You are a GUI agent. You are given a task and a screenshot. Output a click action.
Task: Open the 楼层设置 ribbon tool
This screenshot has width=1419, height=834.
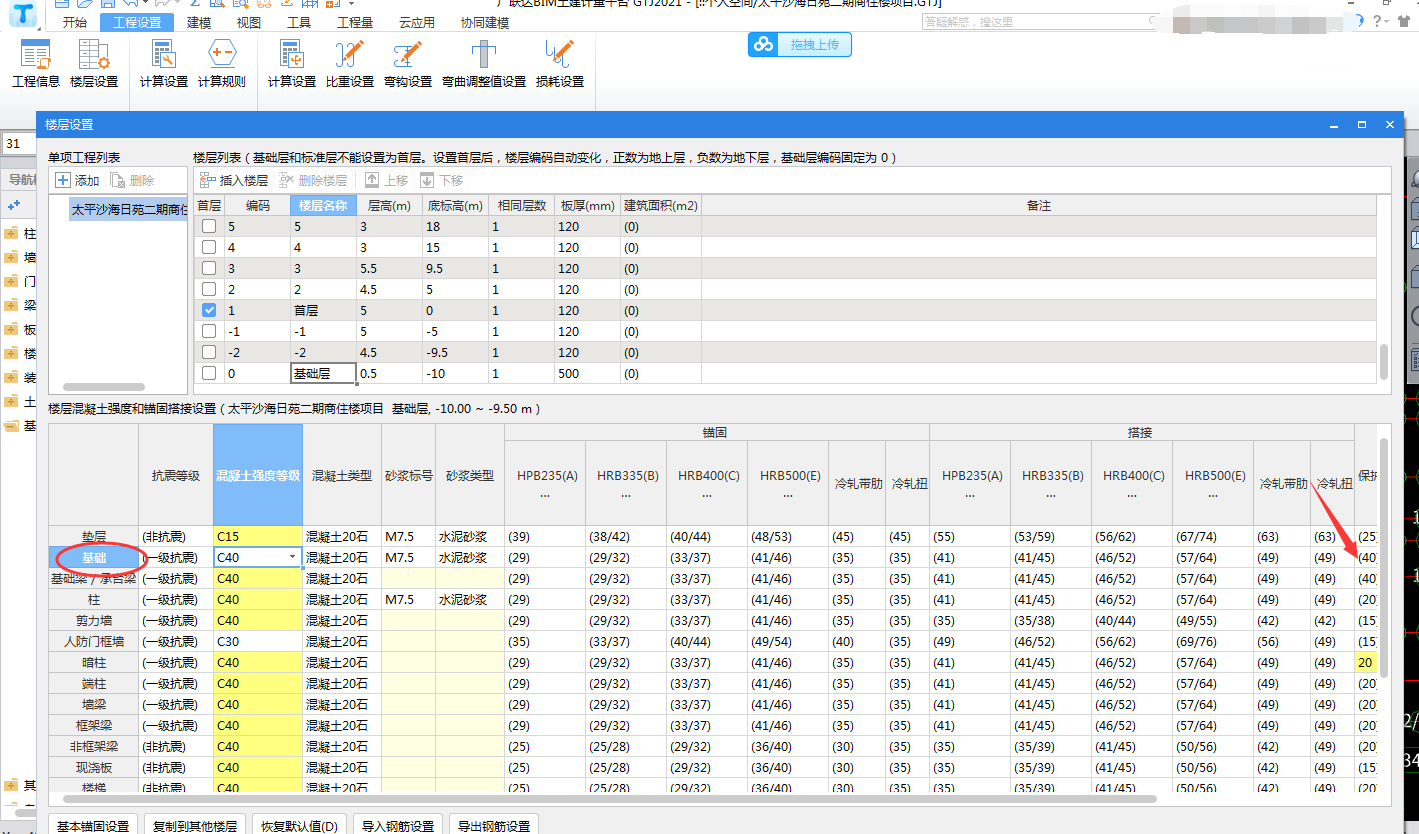(x=94, y=64)
